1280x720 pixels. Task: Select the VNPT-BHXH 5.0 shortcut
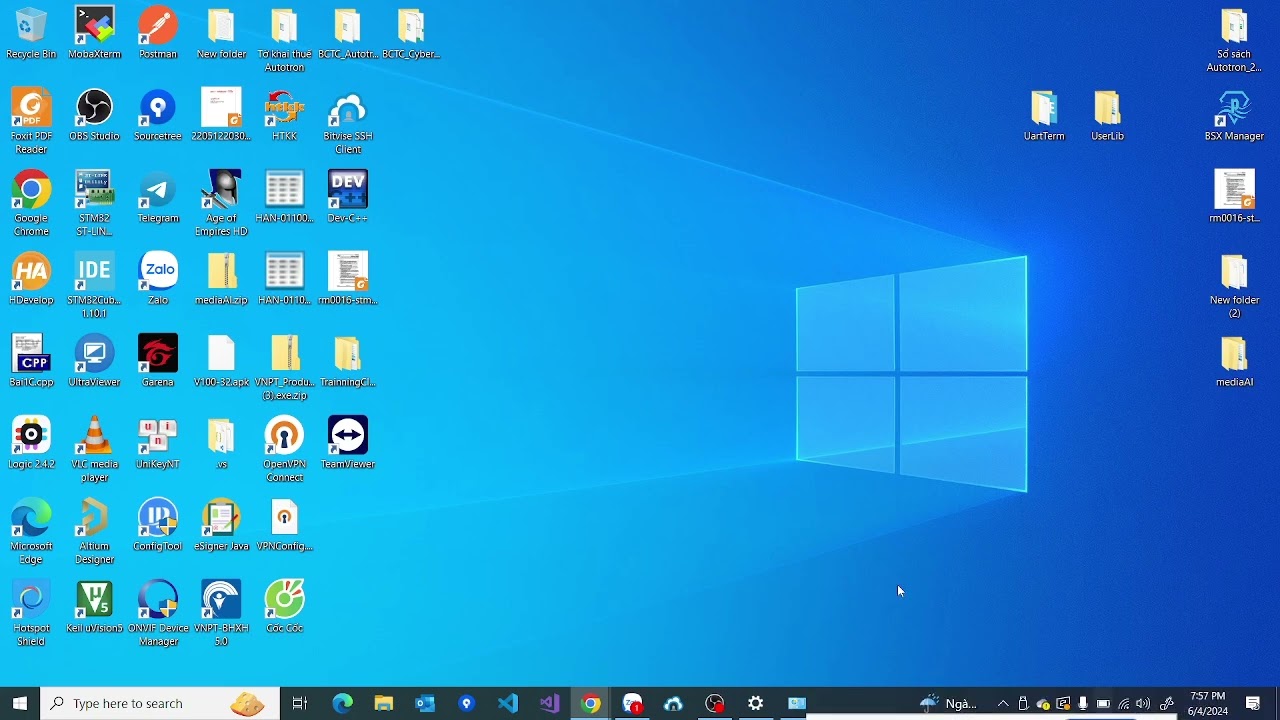click(x=221, y=613)
